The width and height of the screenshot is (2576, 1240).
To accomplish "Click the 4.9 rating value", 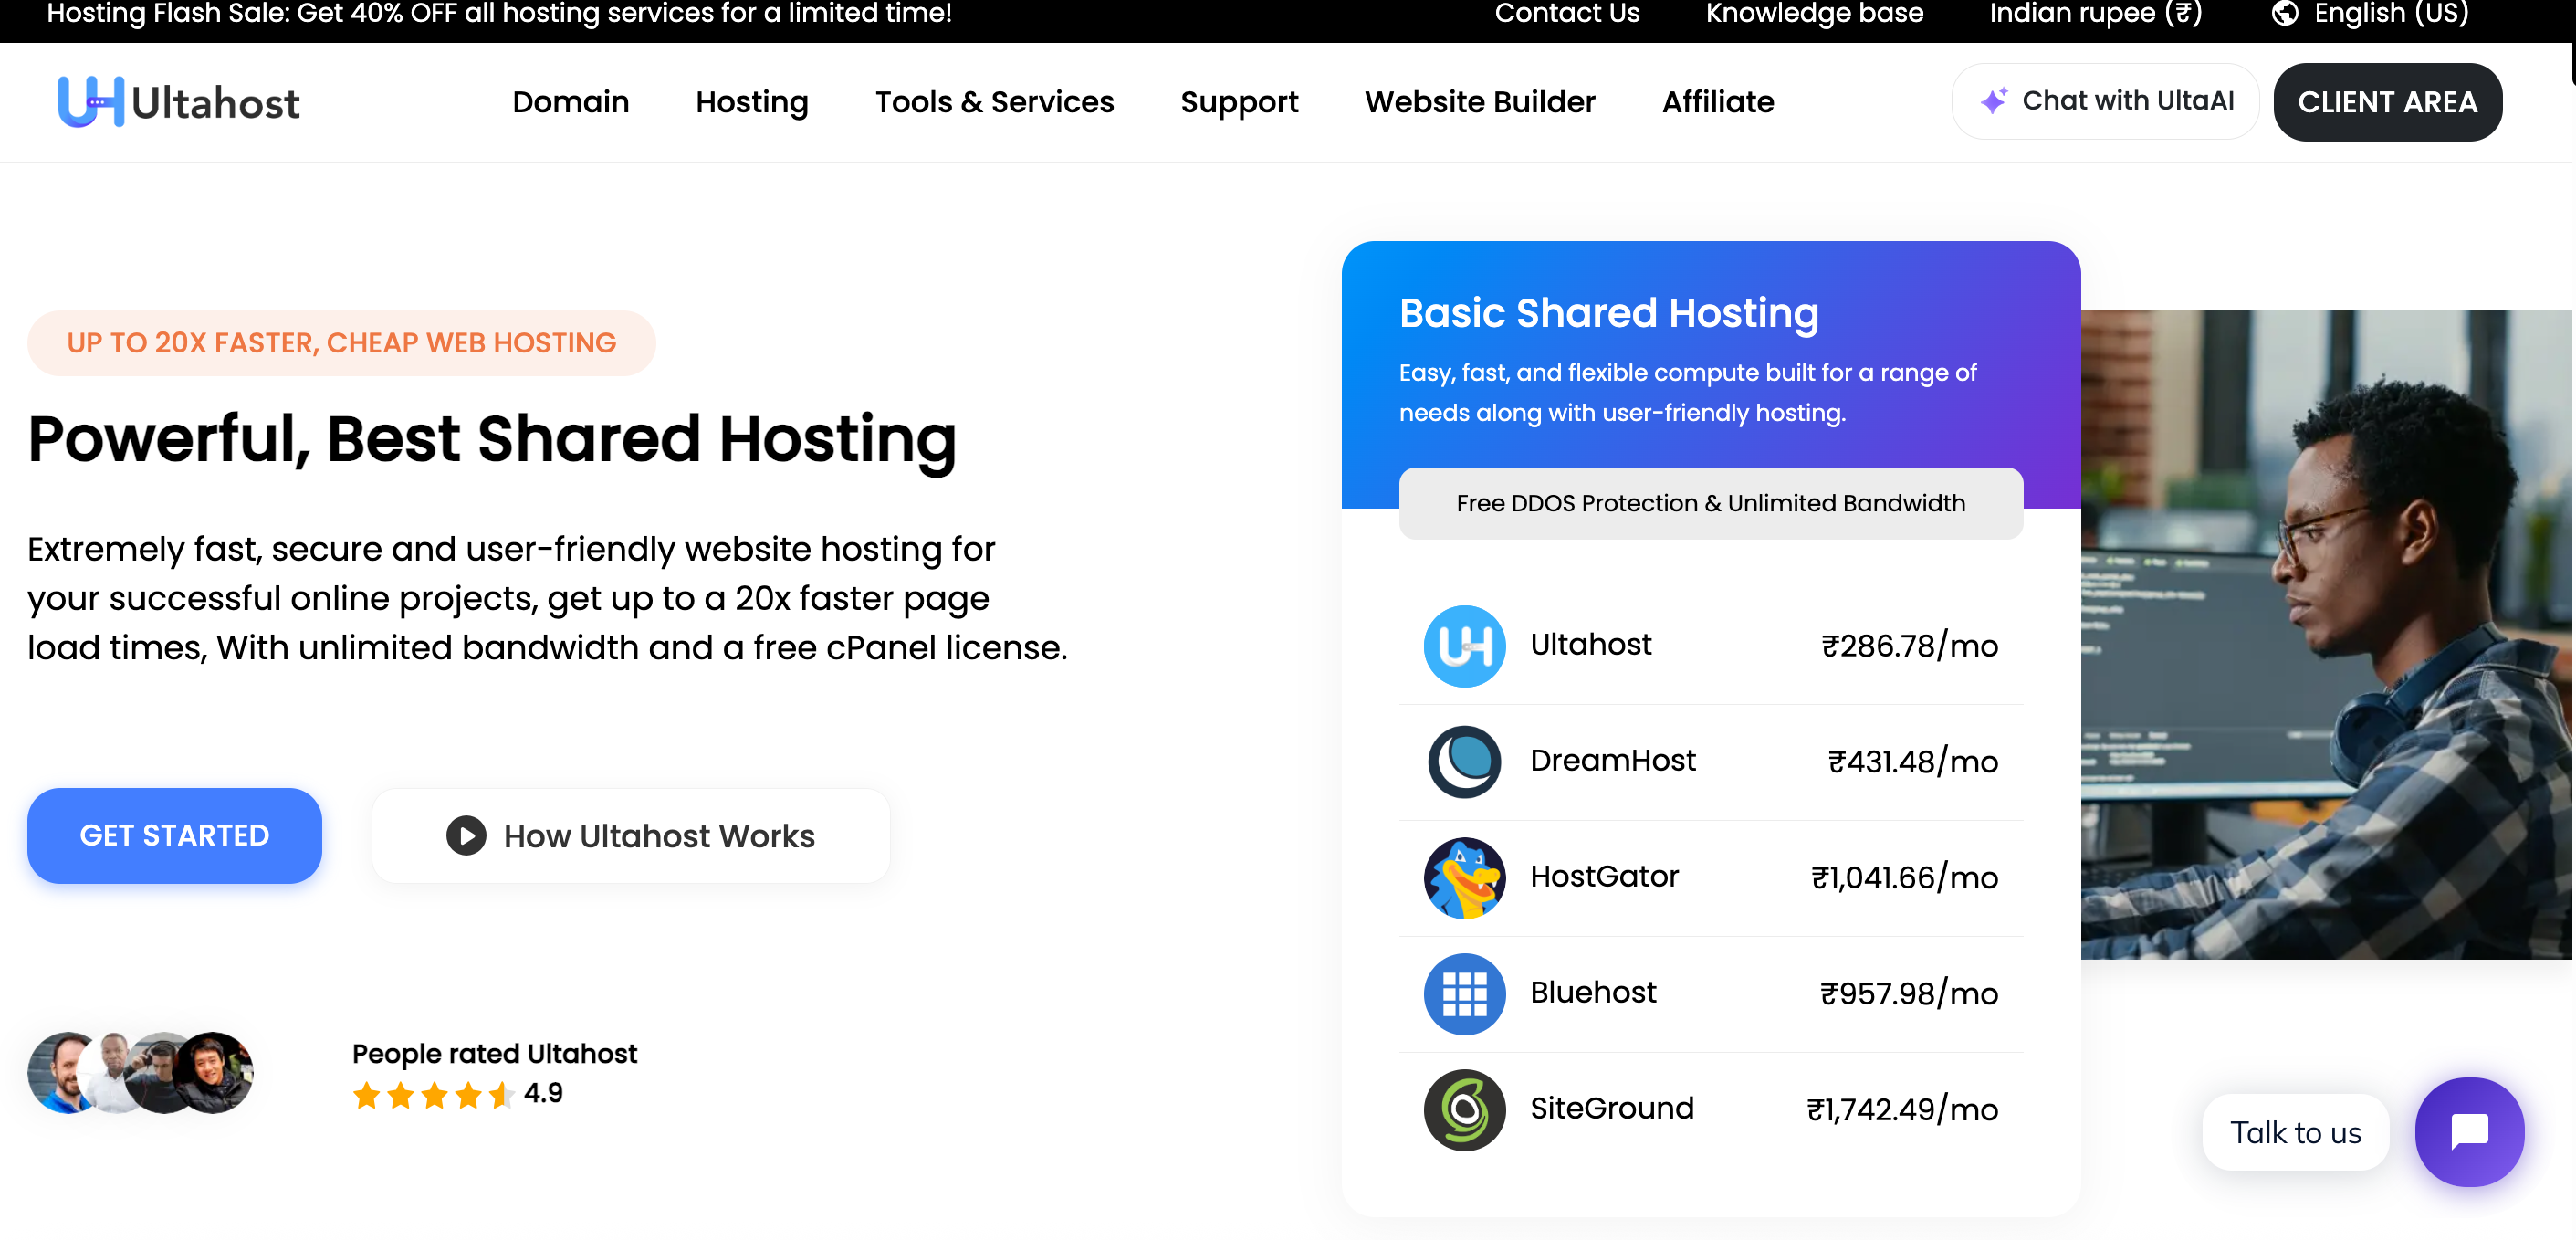I will click(x=543, y=1093).
